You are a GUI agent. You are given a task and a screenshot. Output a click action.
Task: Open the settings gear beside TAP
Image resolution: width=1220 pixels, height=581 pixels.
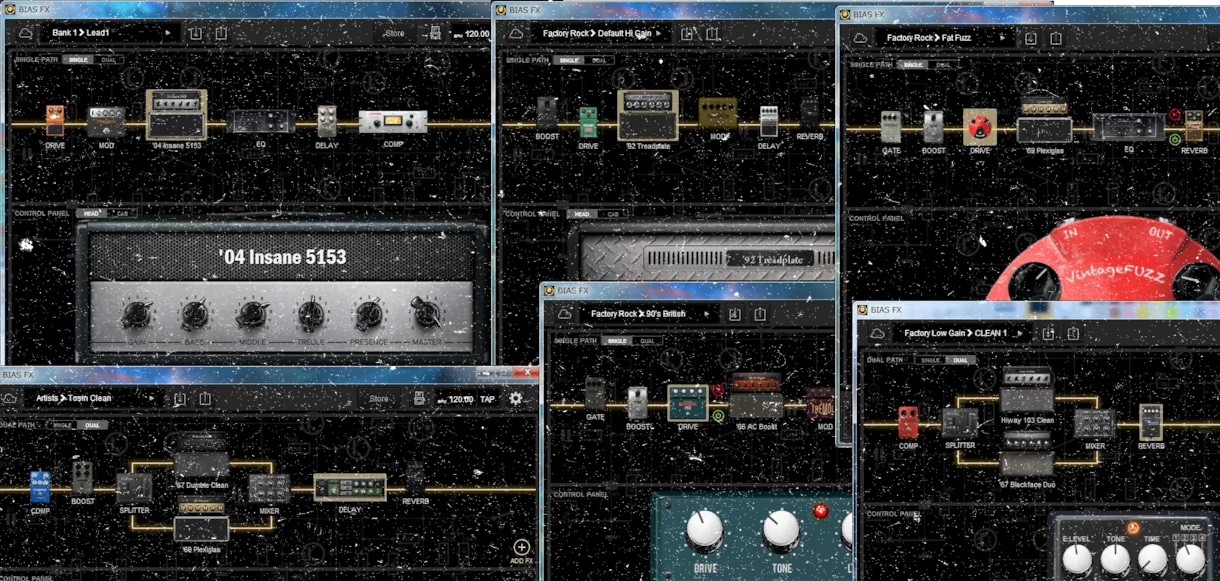click(x=515, y=398)
